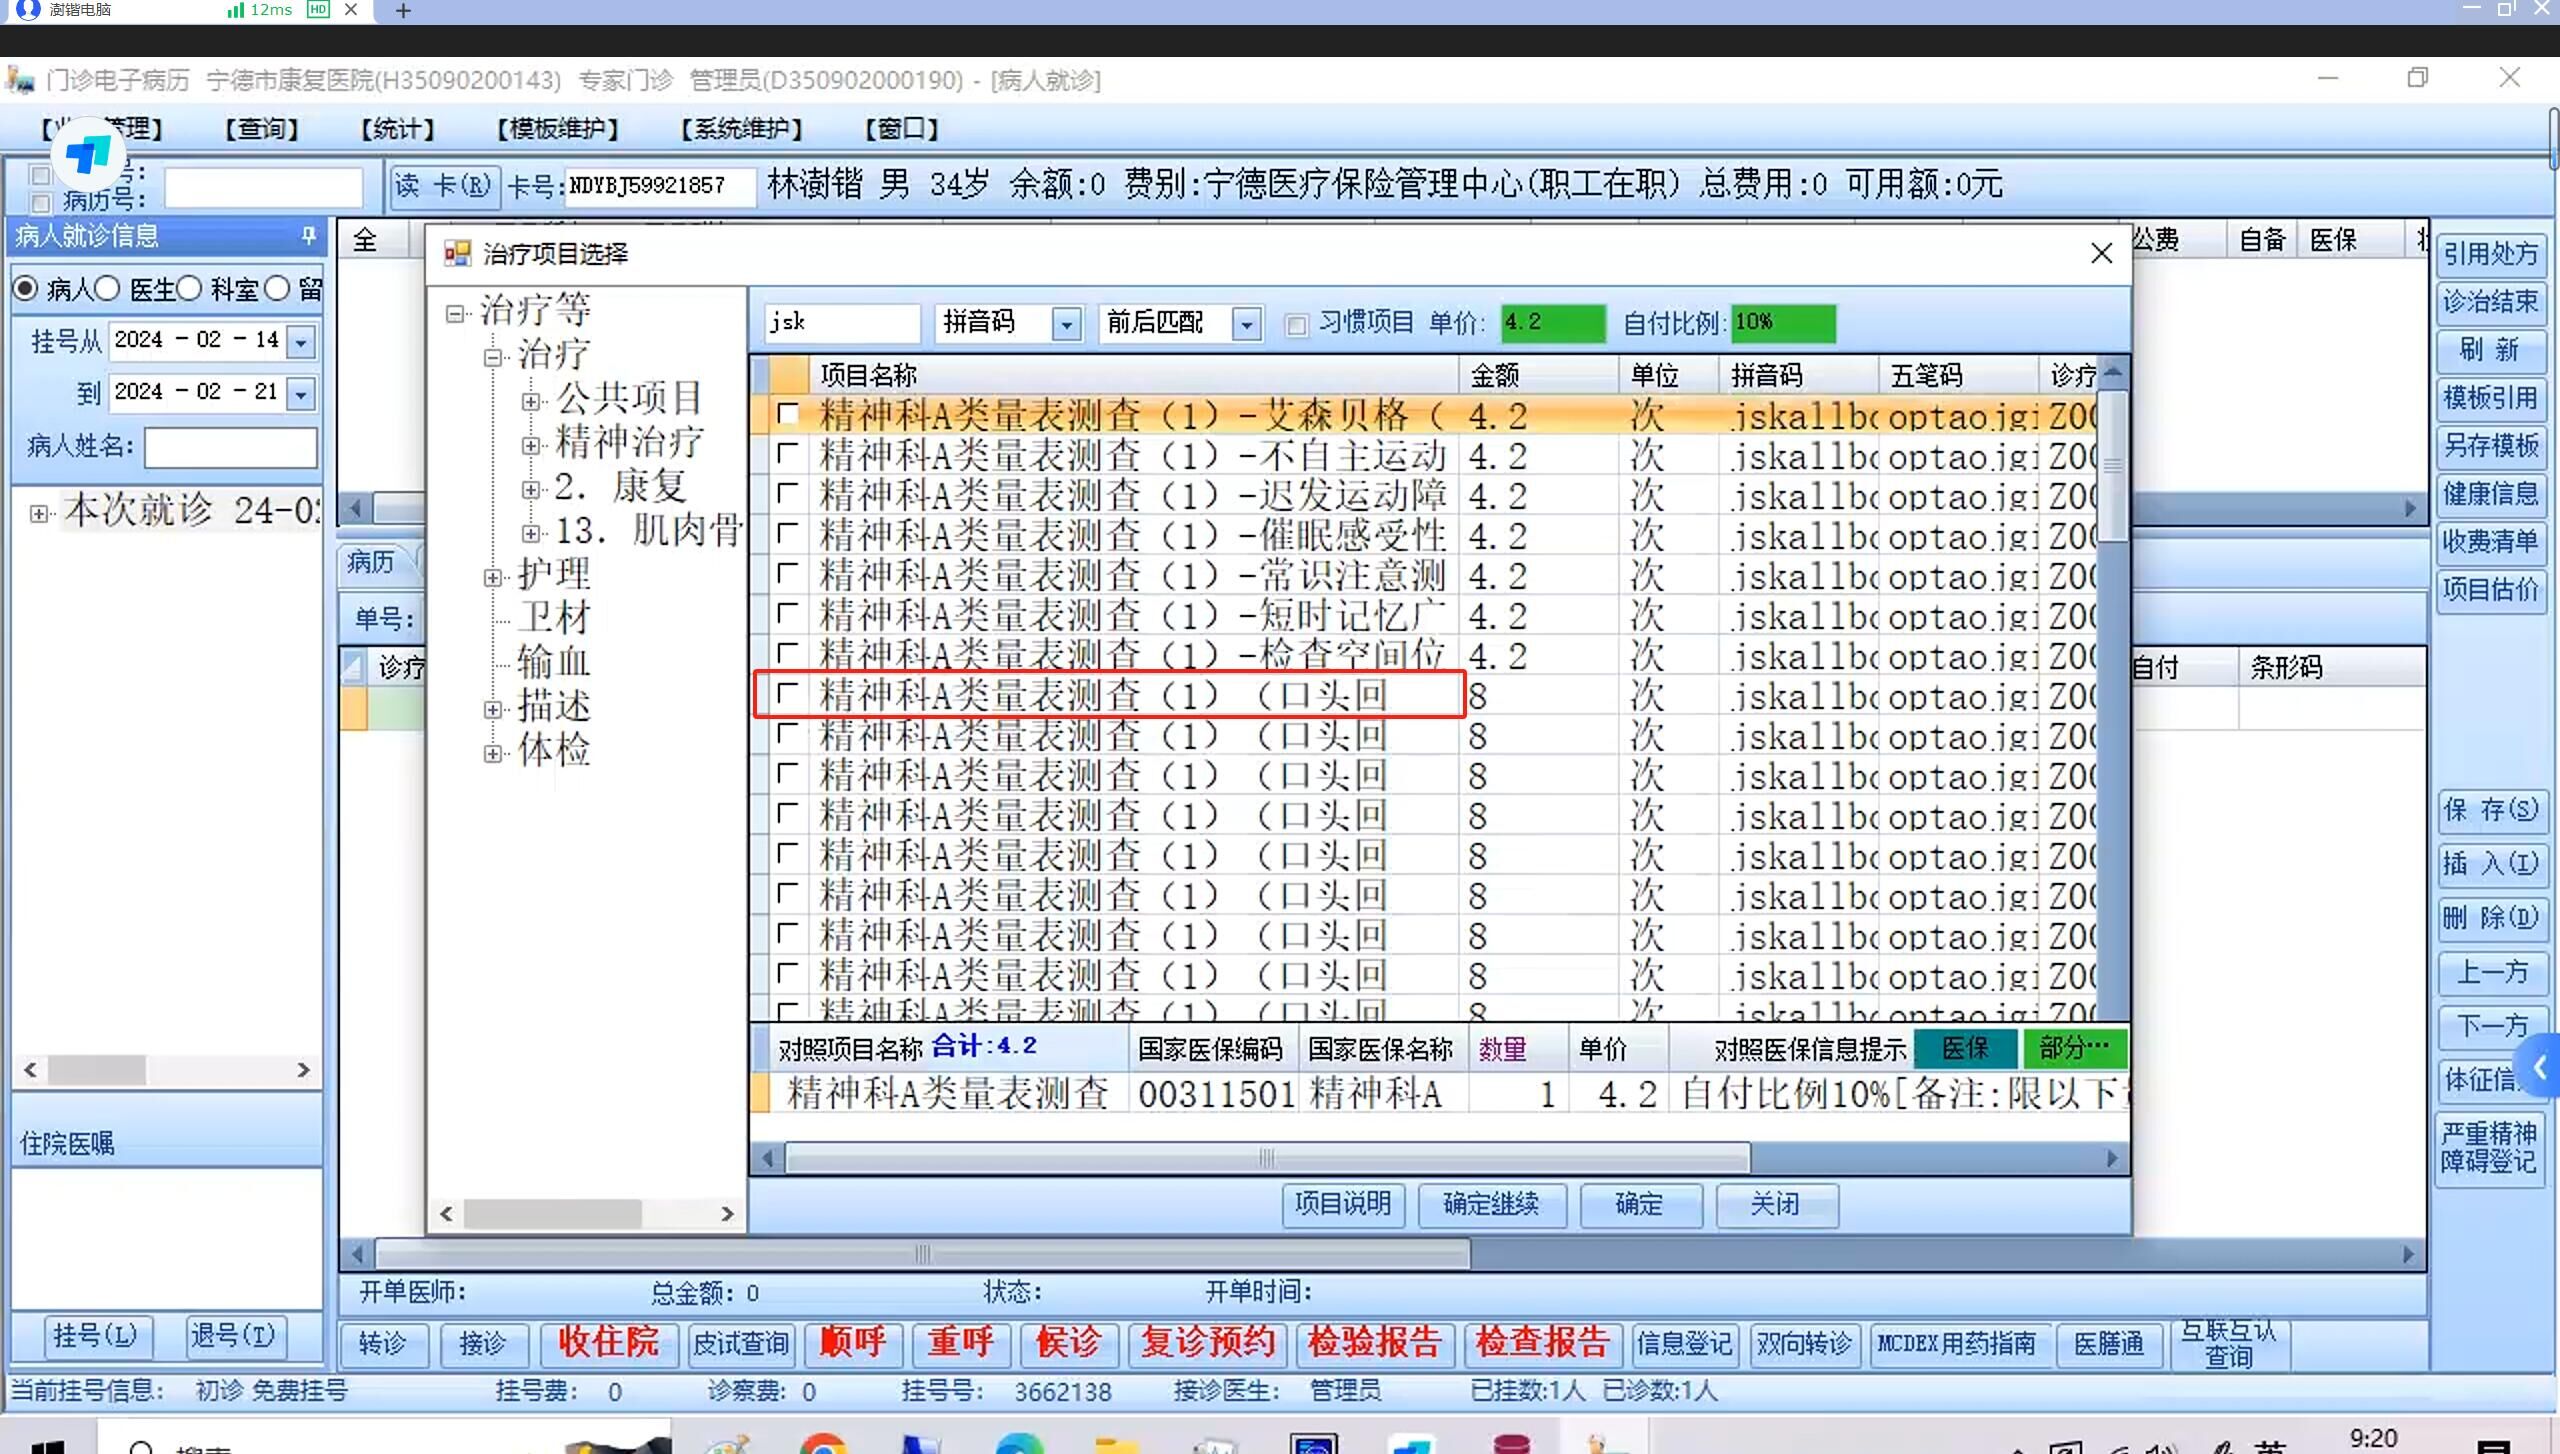The image size is (2560, 1454).
Task: Open new tab with plus icon
Action: pos(403,10)
